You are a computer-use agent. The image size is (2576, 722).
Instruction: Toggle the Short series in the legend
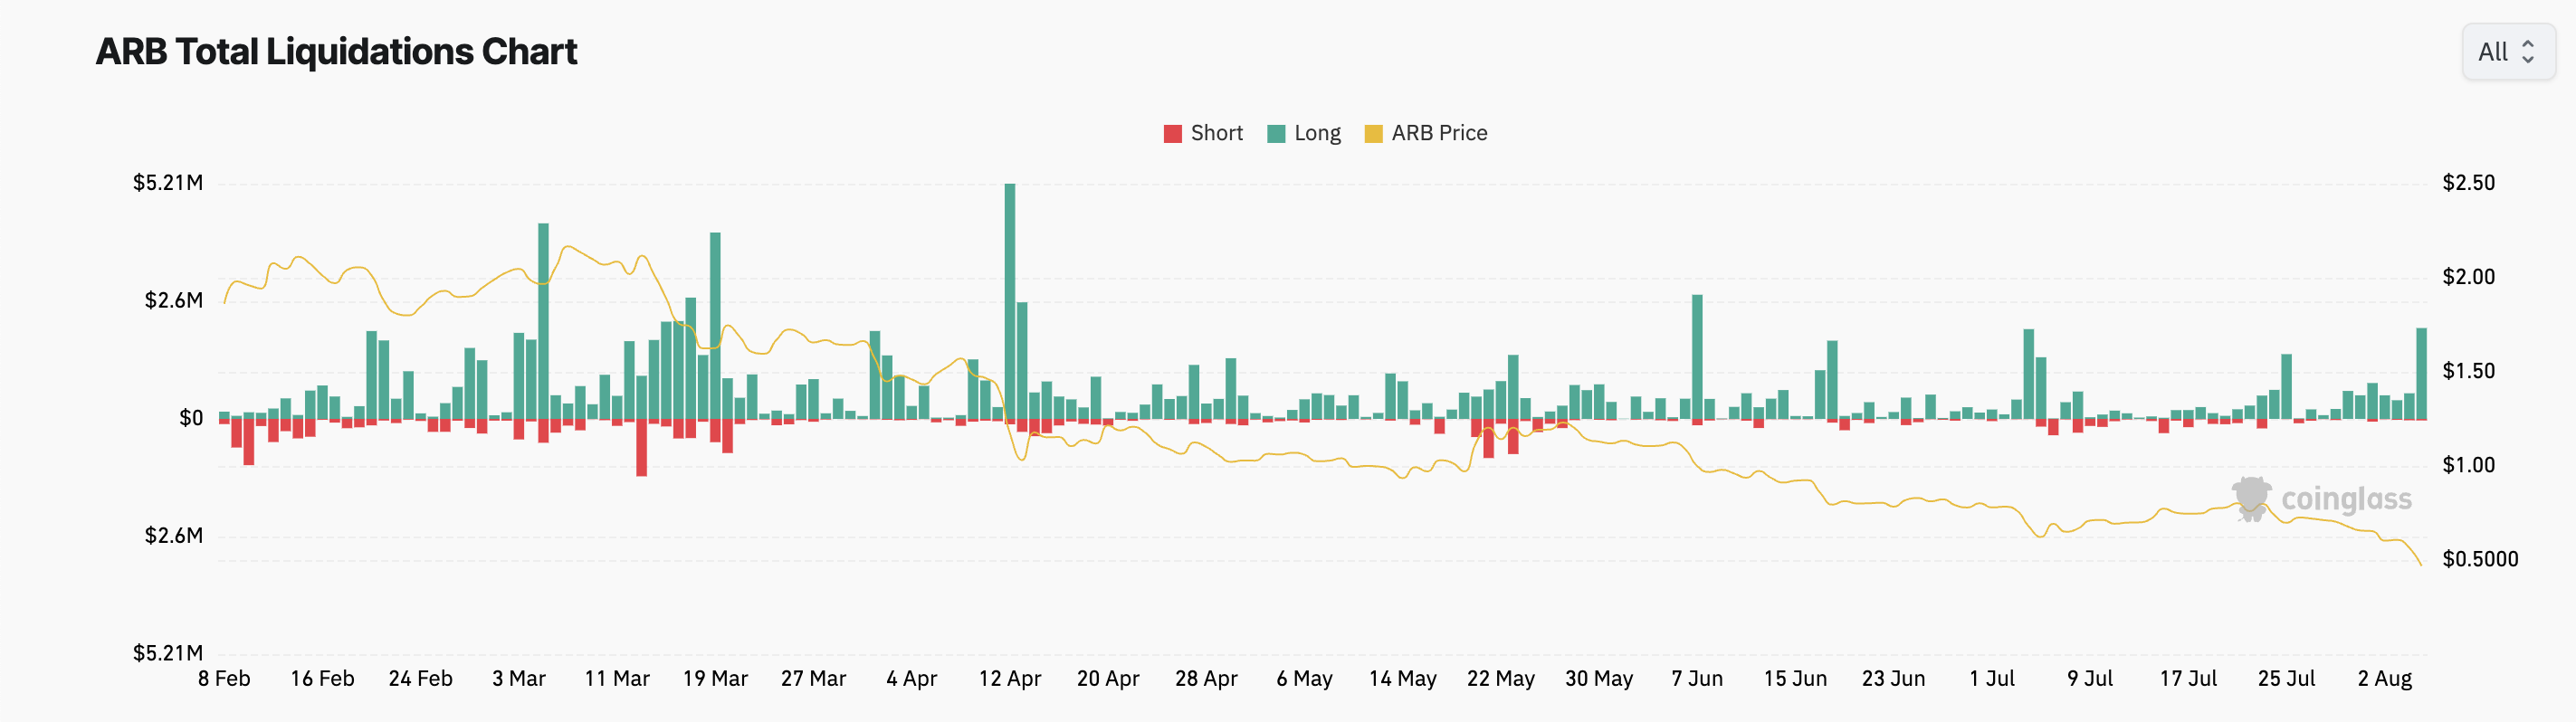click(x=1216, y=133)
